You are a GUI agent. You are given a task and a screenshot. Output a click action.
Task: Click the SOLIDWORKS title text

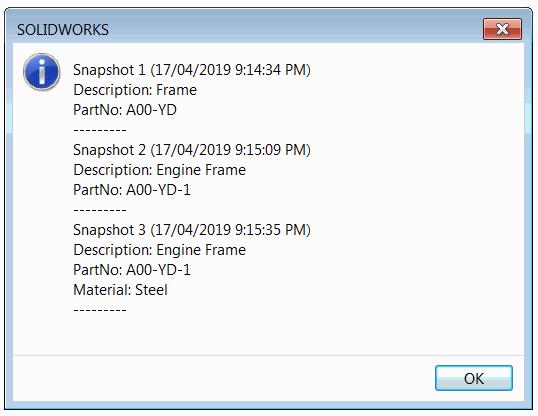point(63,30)
